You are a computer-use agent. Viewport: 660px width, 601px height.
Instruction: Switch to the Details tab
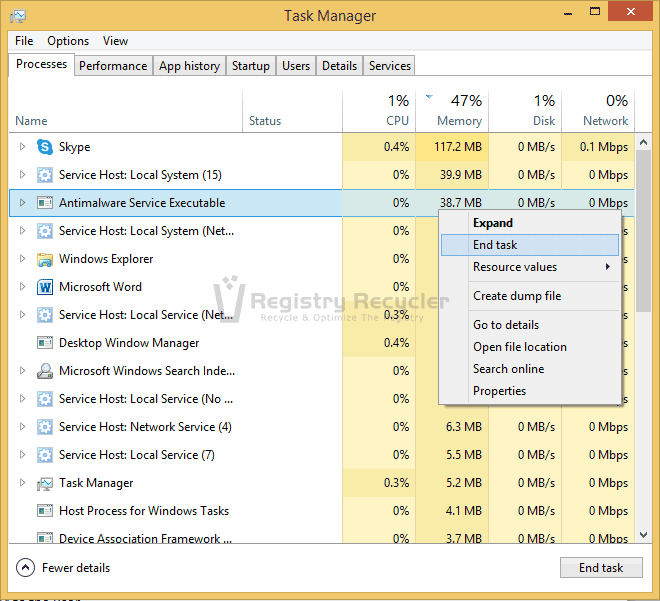tap(339, 66)
